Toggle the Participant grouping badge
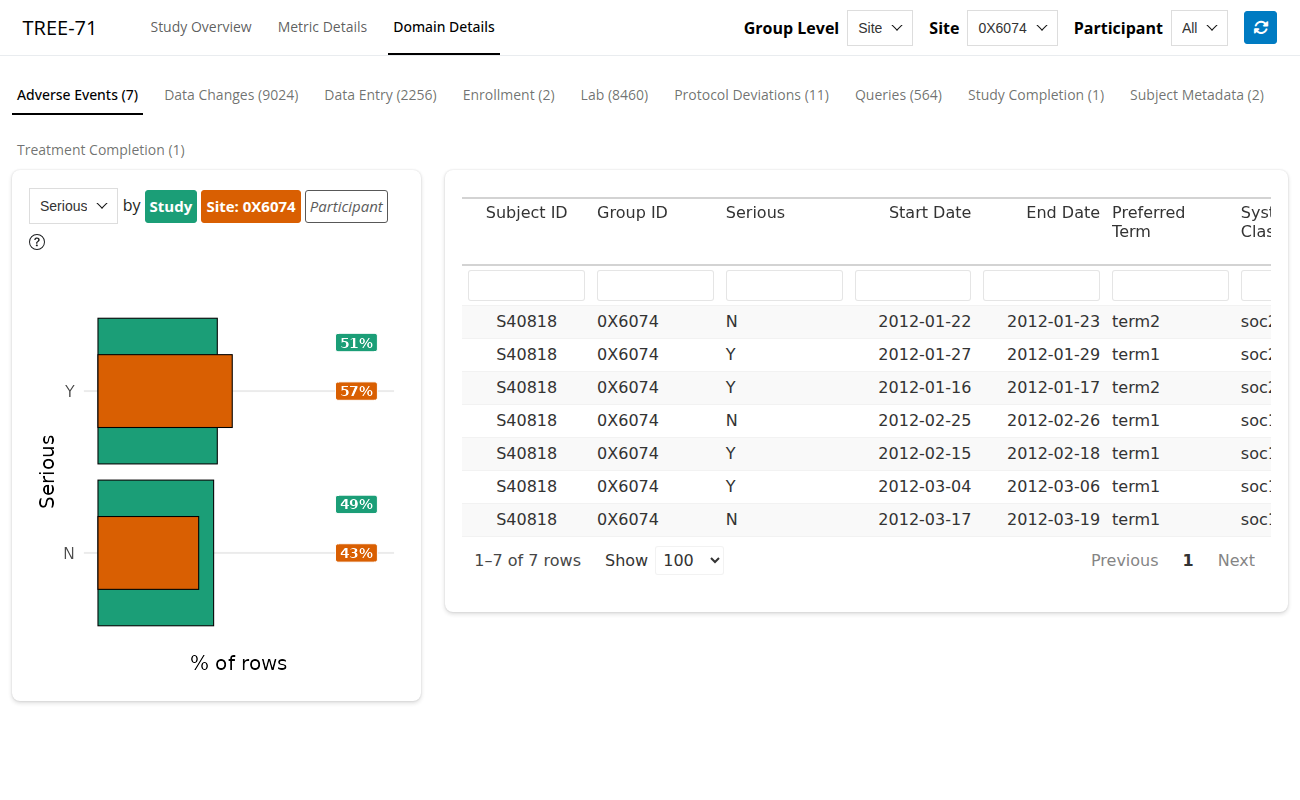Image resolution: width=1300 pixels, height=800 pixels. pyautogui.click(x=346, y=207)
